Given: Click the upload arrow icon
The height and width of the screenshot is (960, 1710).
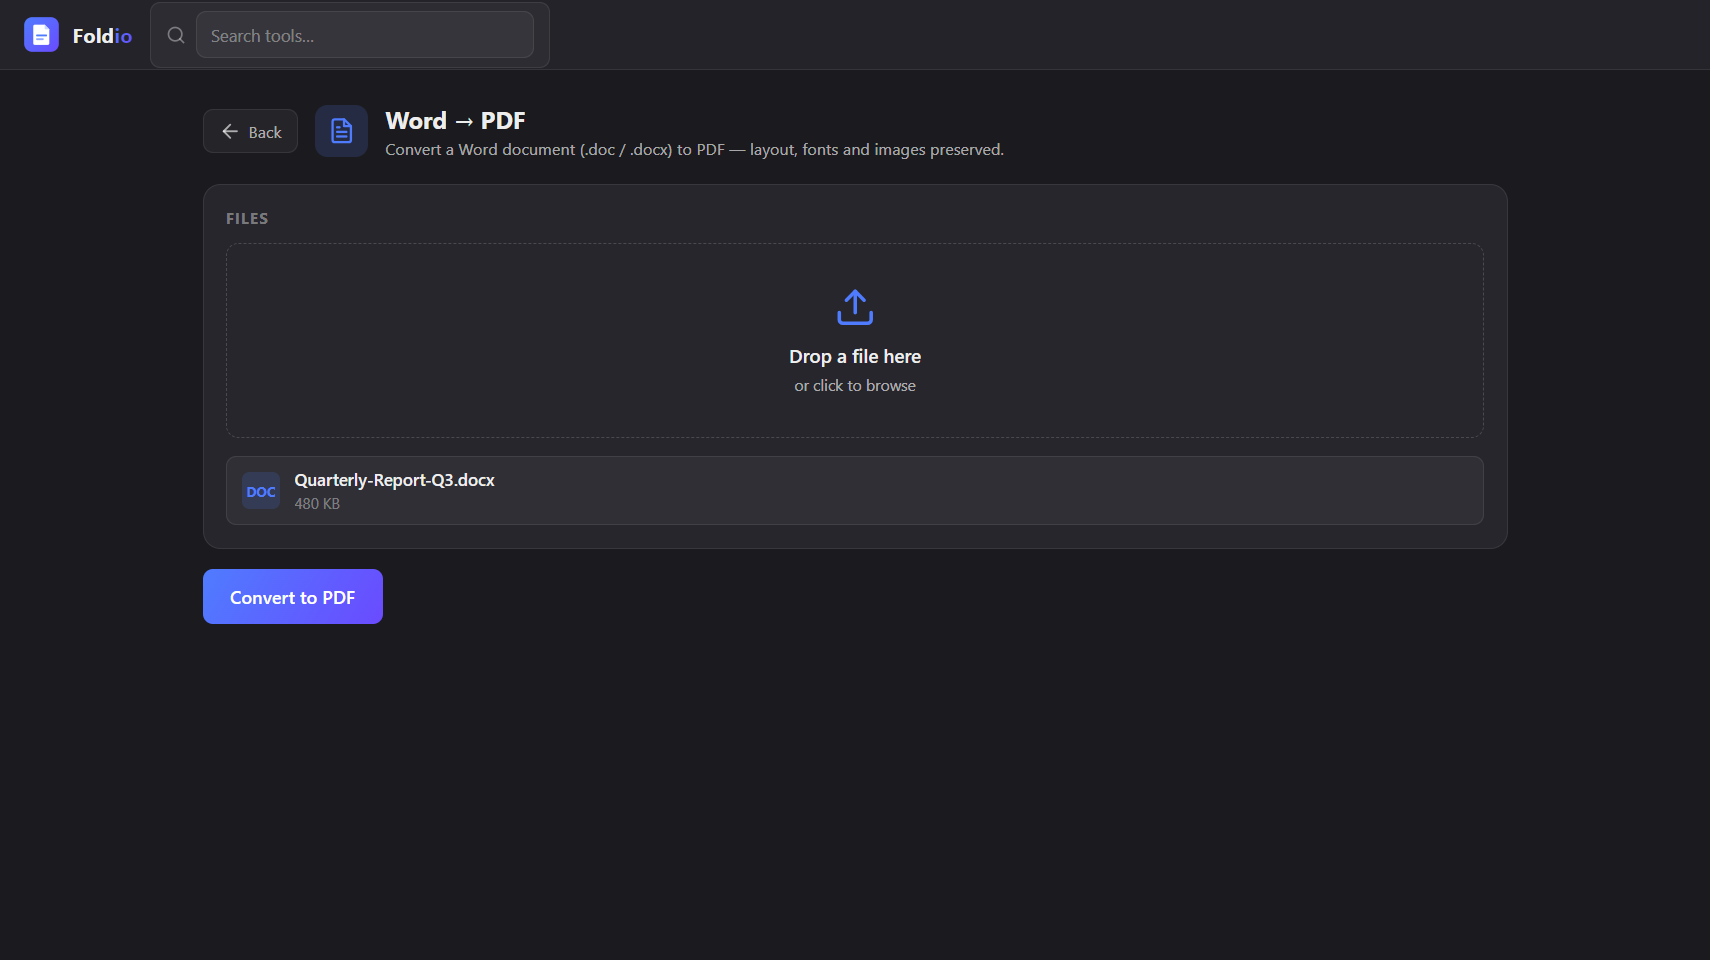Looking at the screenshot, I should click(855, 307).
